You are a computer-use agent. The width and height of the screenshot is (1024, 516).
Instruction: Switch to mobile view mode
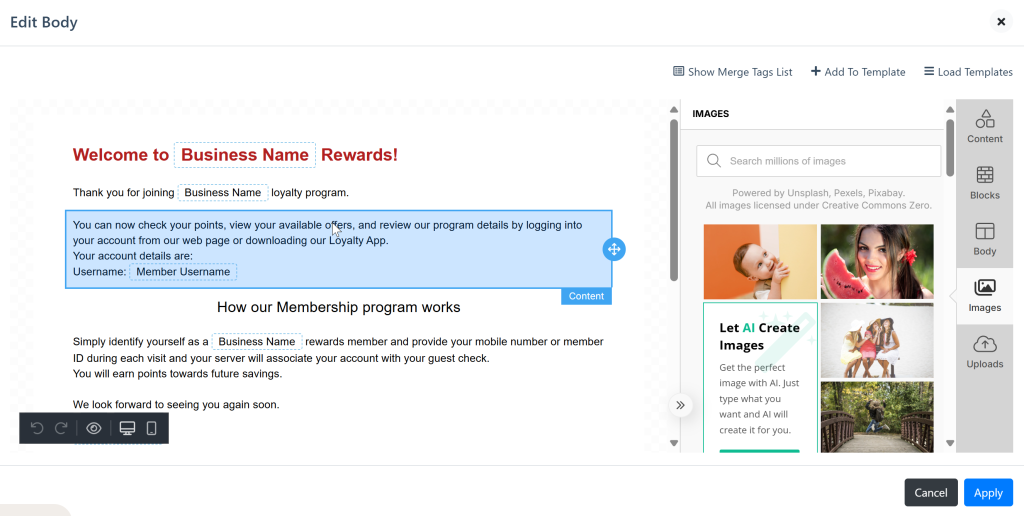point(152,428)
